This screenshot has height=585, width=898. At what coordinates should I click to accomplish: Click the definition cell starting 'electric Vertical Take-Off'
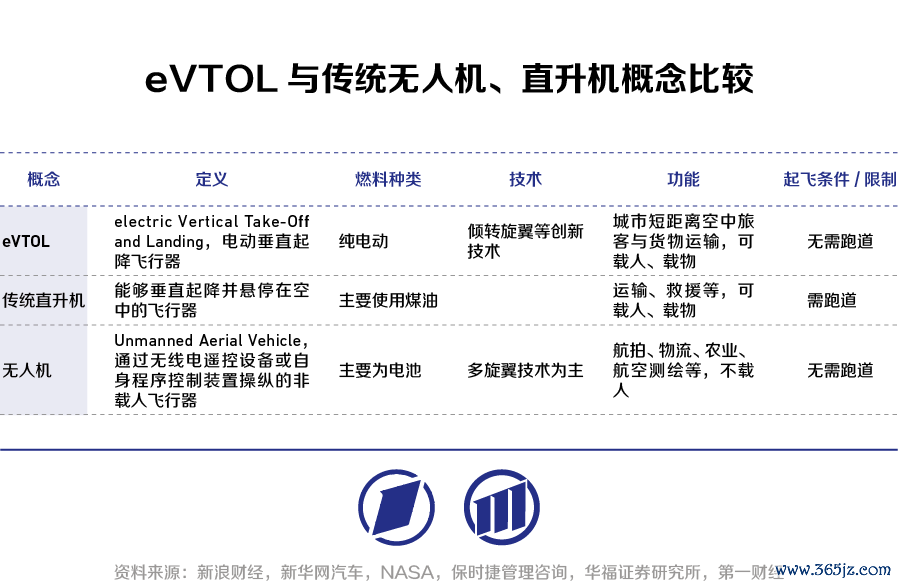212,241
